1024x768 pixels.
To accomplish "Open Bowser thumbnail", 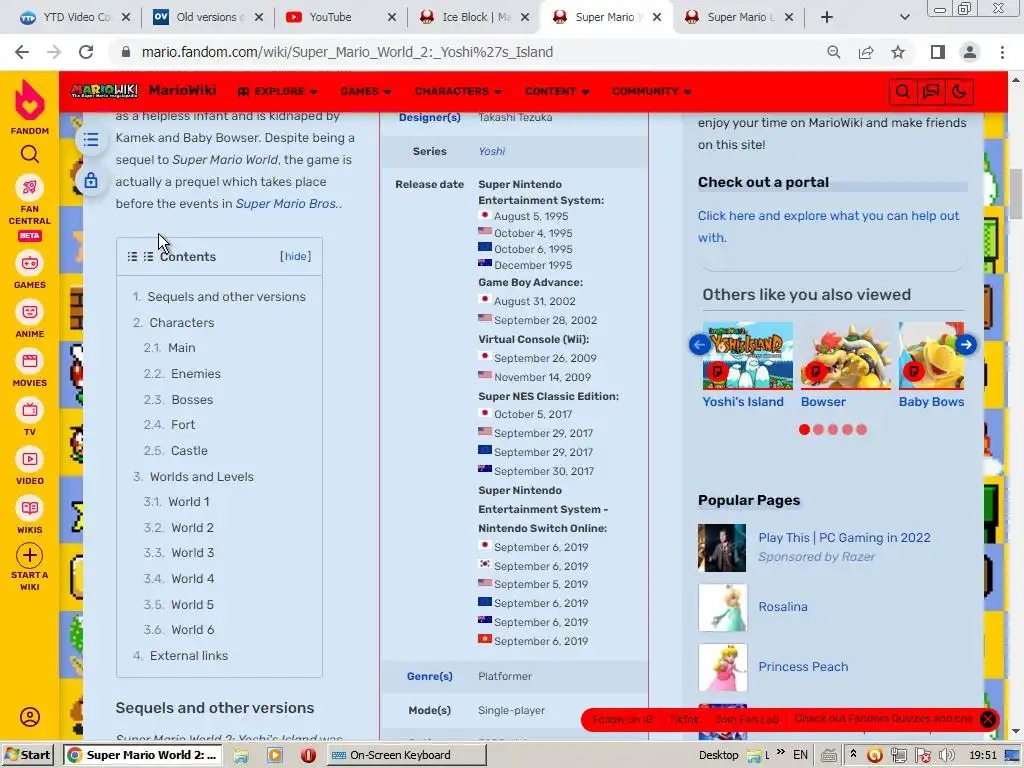I will [x=845, y=356].
